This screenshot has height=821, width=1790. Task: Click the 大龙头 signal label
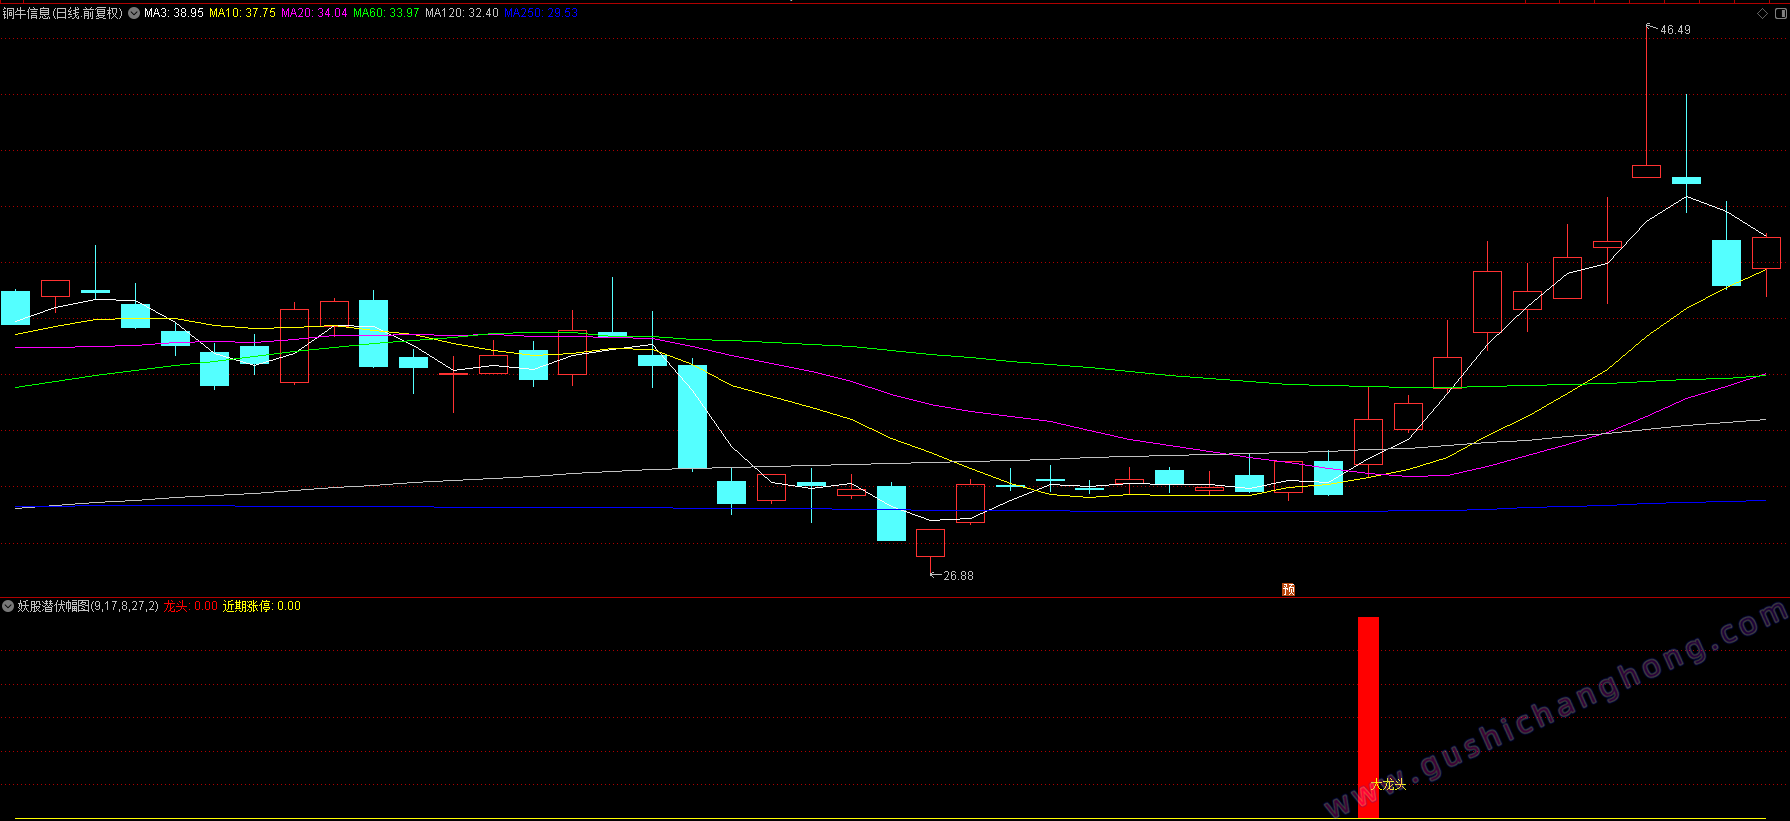point(1388,784)
